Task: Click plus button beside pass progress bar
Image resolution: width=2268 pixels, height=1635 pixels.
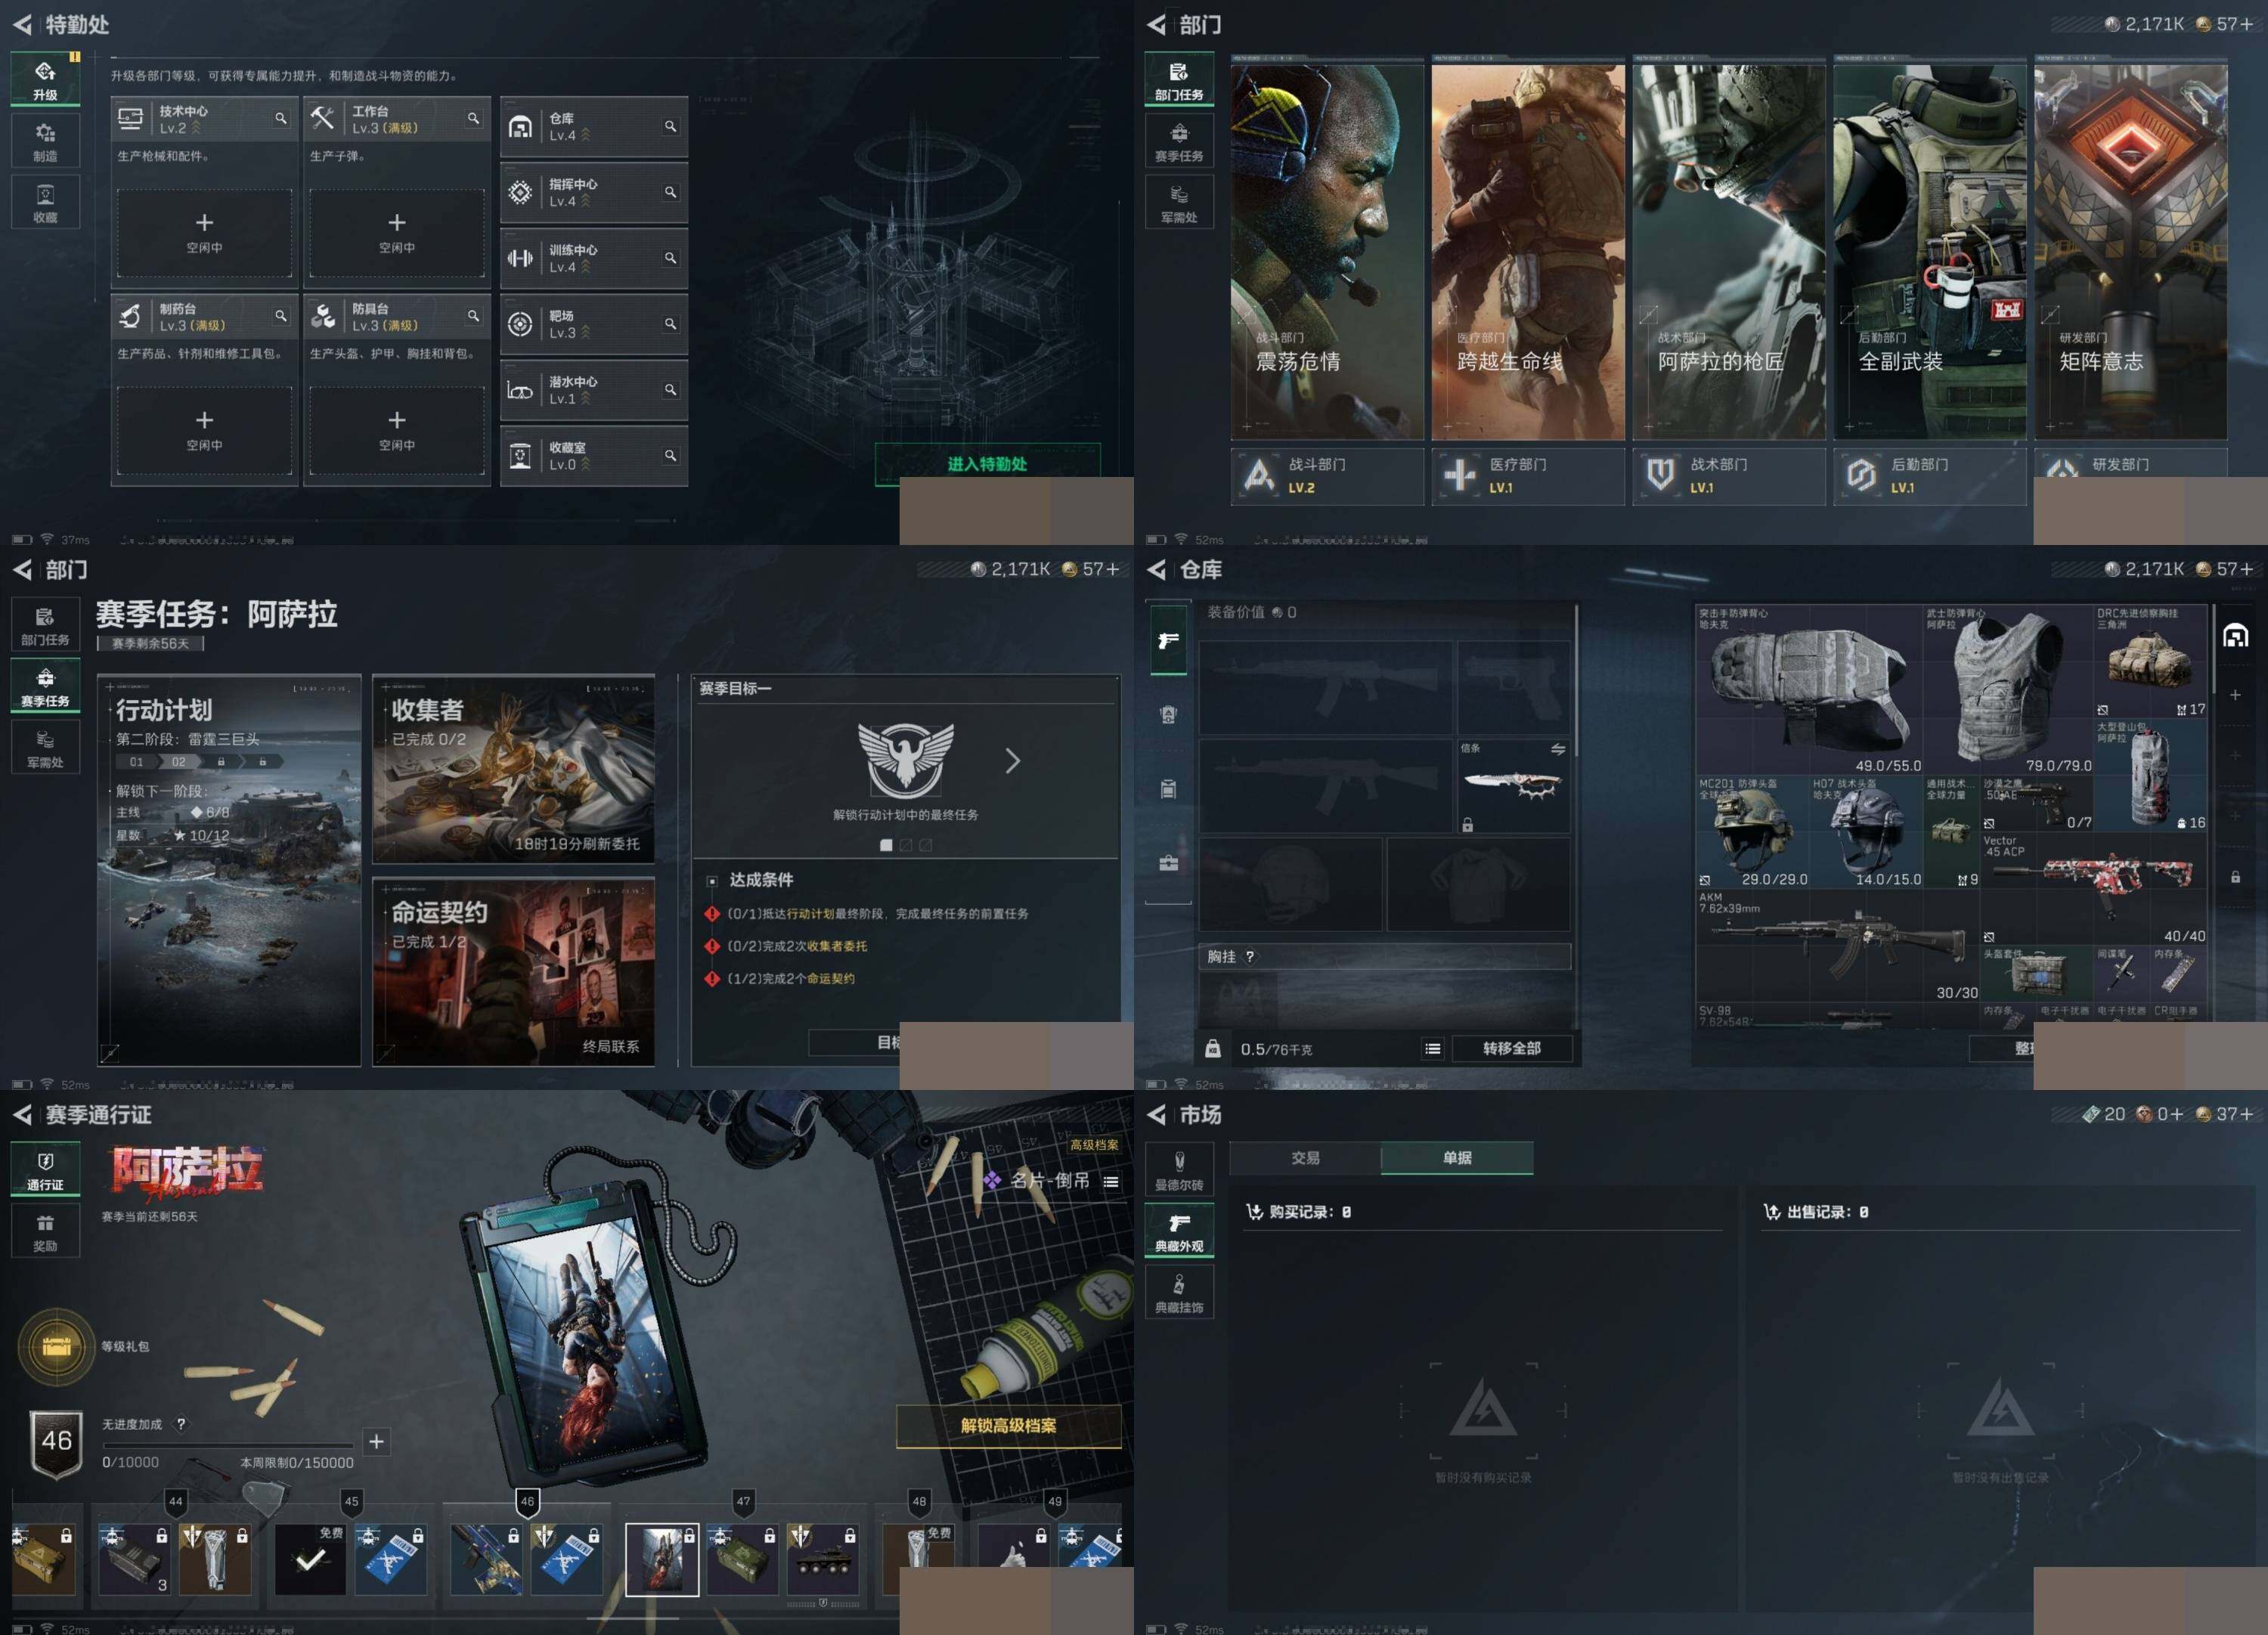Action: (376, 1441)
